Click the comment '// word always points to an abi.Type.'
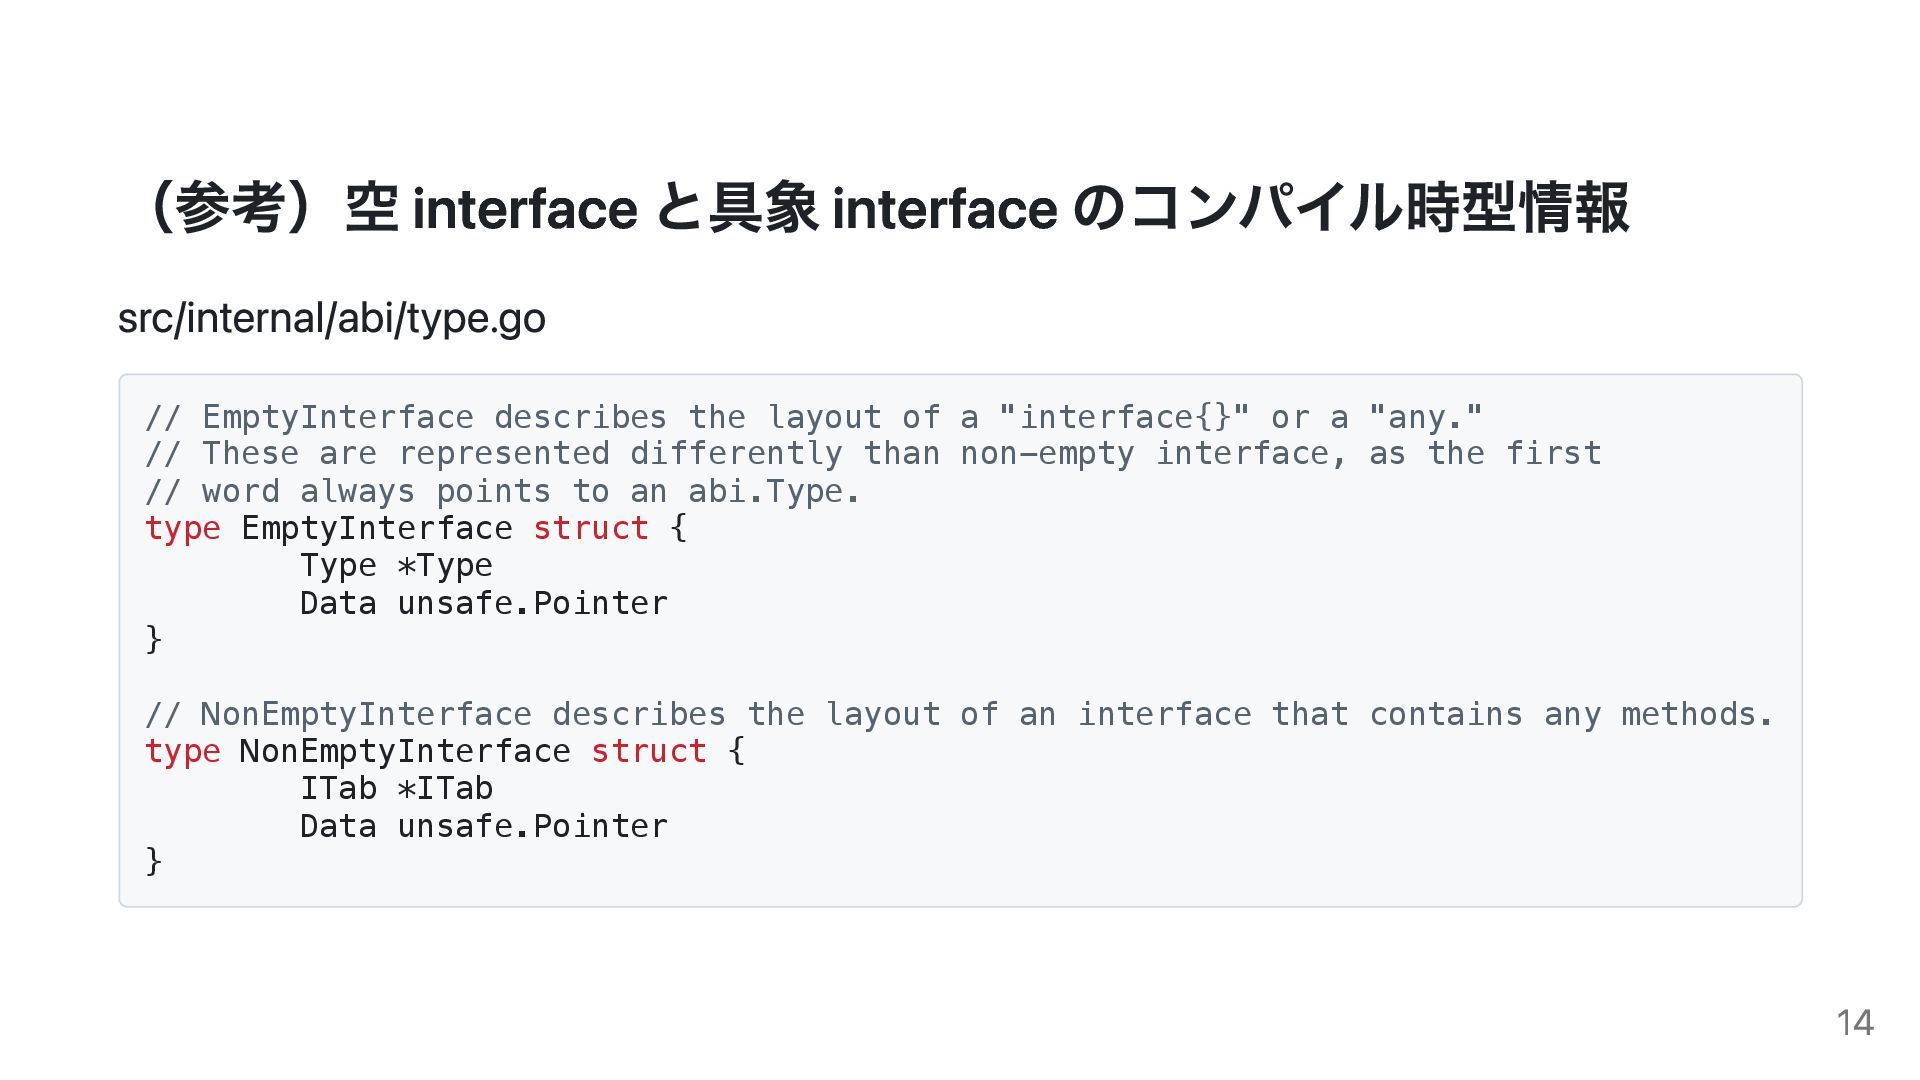Viewport: 1920px width, 1080px height. click(x=503, y=491)
